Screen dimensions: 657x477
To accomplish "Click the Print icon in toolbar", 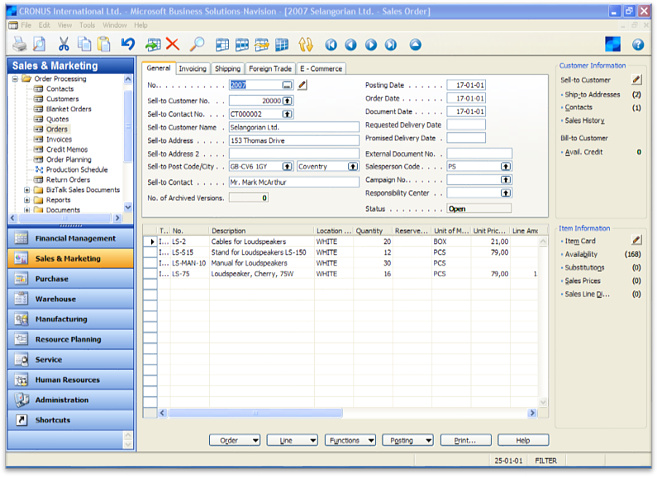I will click(x=19, y=44).
